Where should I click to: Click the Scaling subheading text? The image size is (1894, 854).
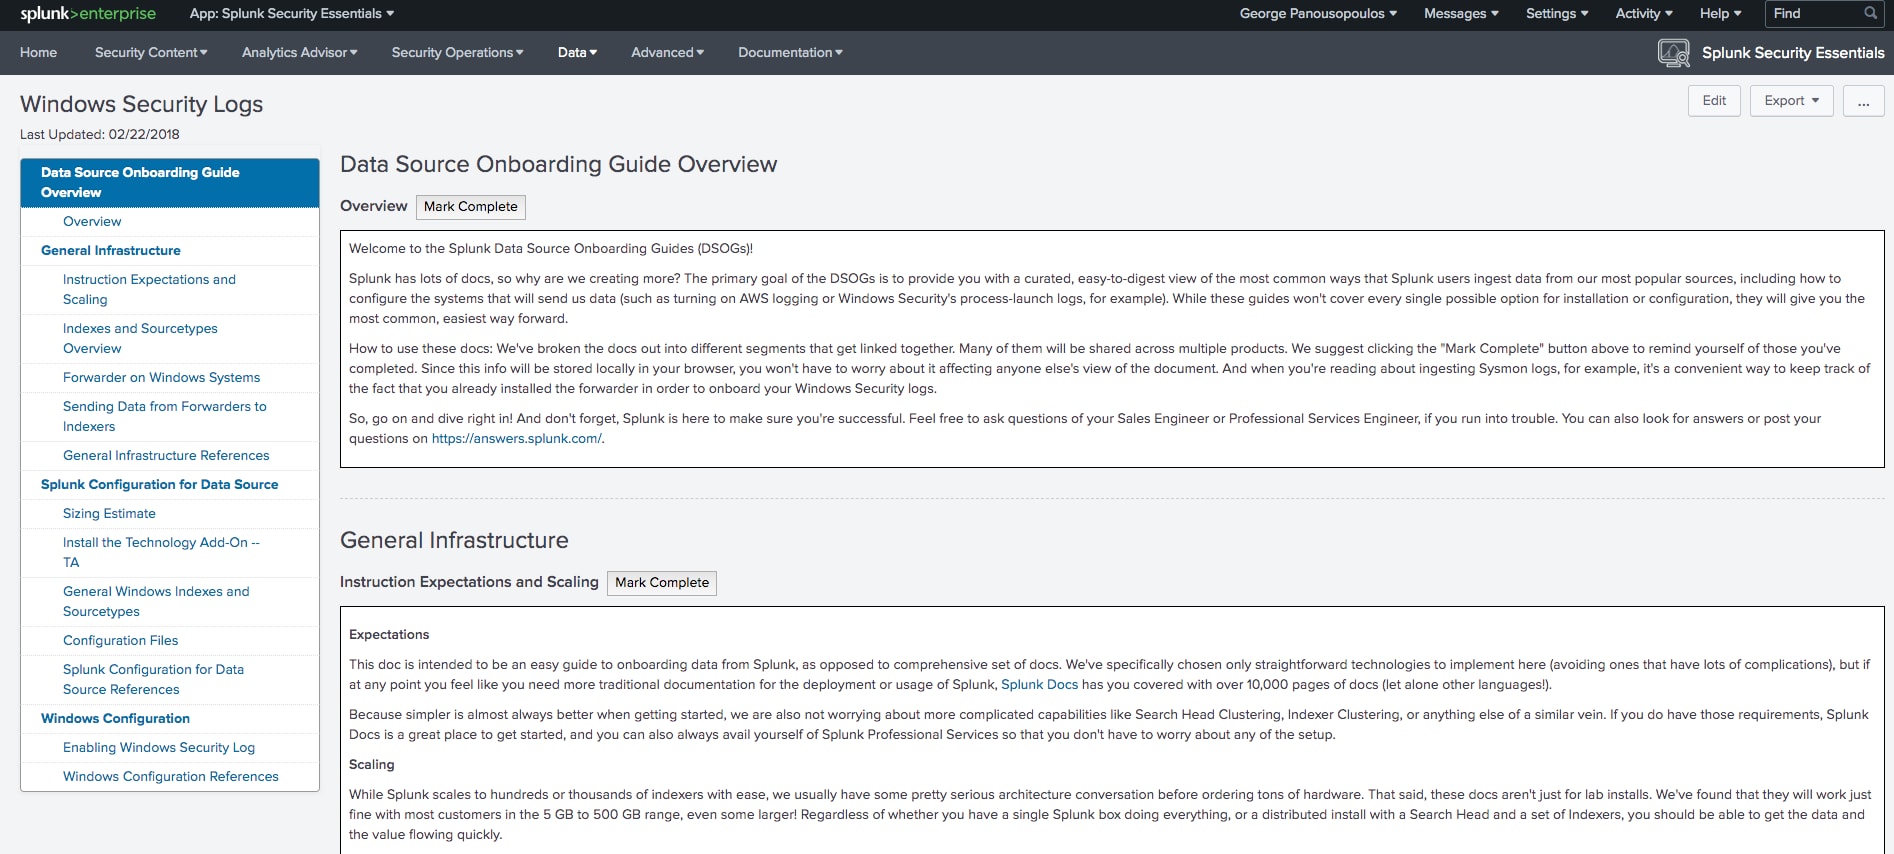click(371, 765)
